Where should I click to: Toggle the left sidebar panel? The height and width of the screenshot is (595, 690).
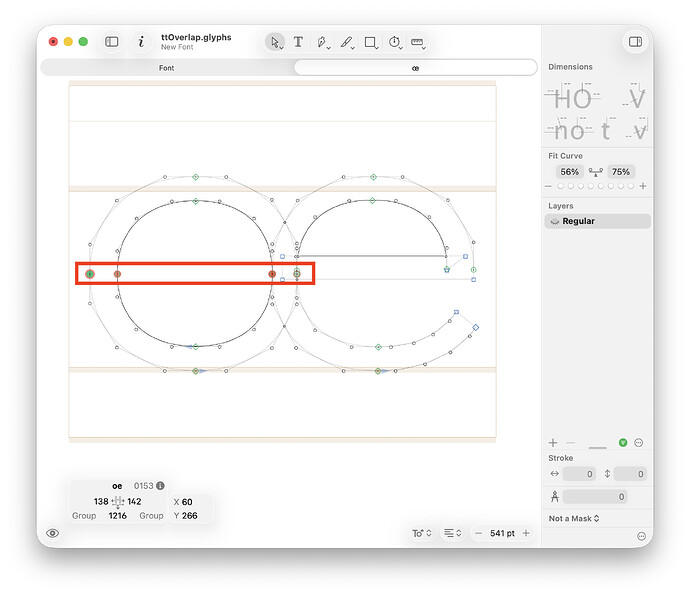112,42
